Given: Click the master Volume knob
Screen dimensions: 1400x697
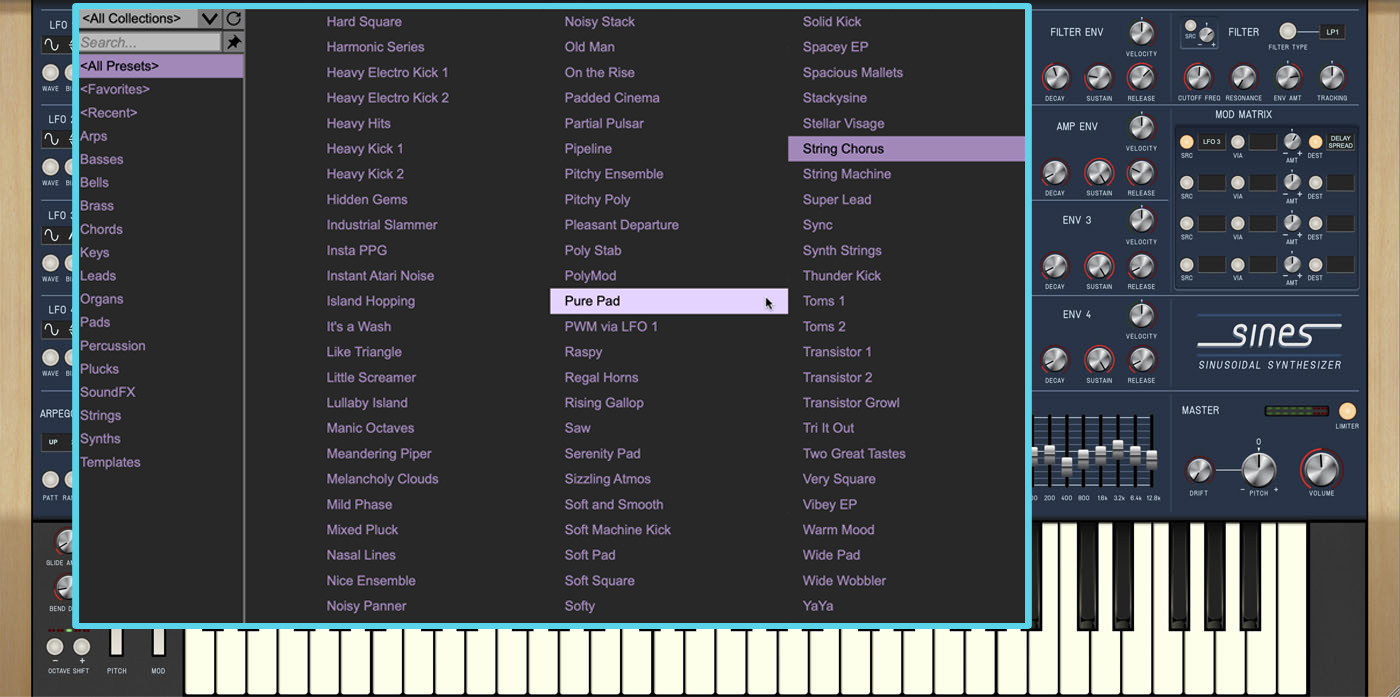Looking at the screenshot, I should pos(1321,469).
